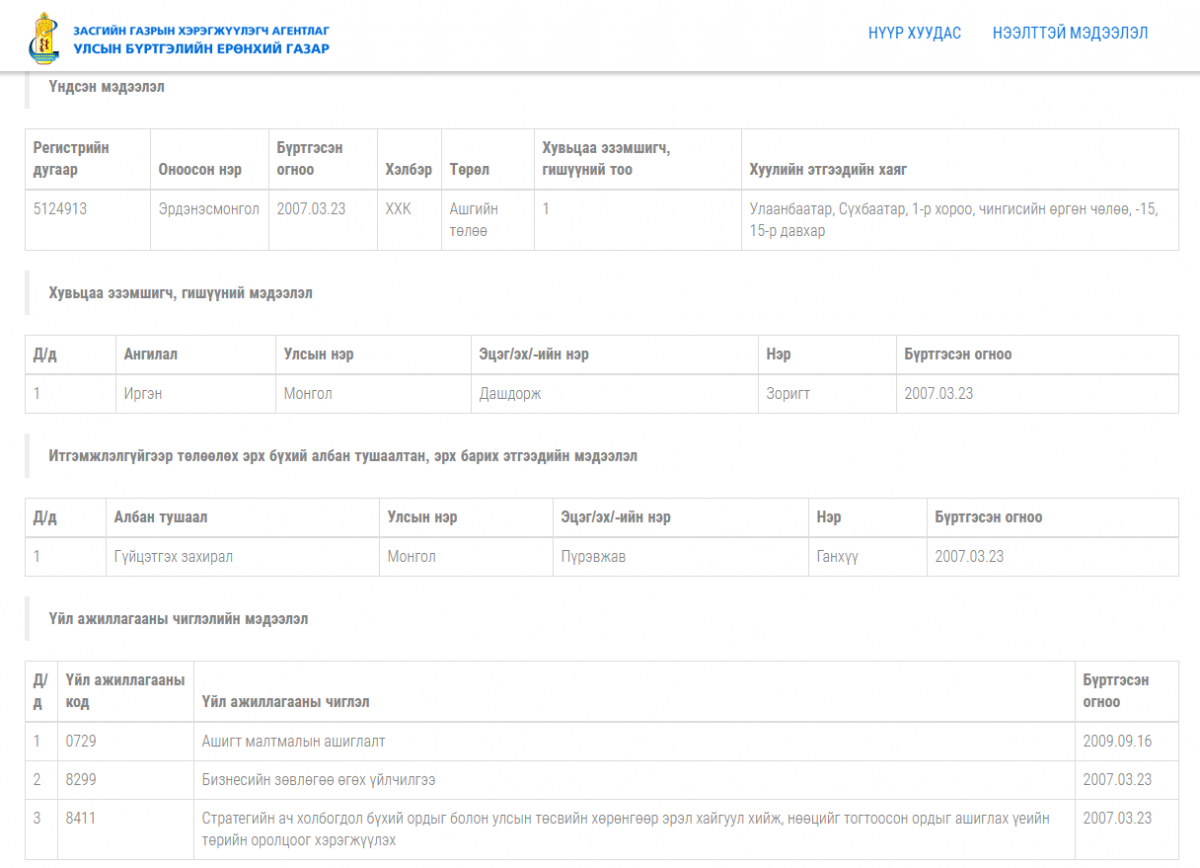The width and height of the screenshot is (1200, 868).
Task: Select the surname Пүрэвжав
Action: point(589,556)
